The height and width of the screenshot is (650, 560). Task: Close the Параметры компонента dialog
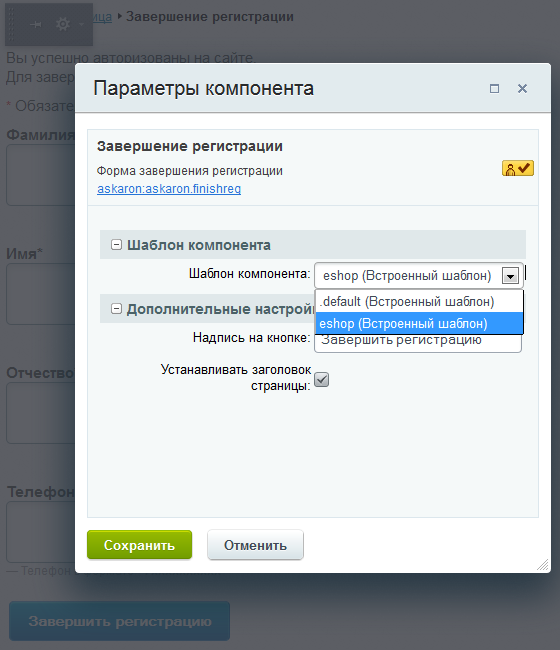522,88
